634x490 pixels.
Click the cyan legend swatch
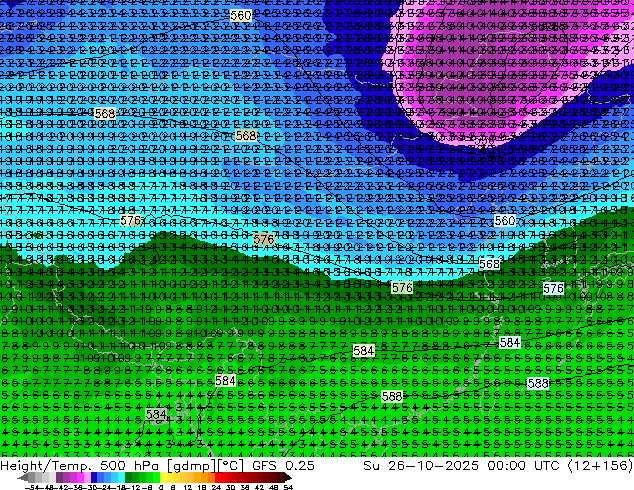[x=122, y=477]
